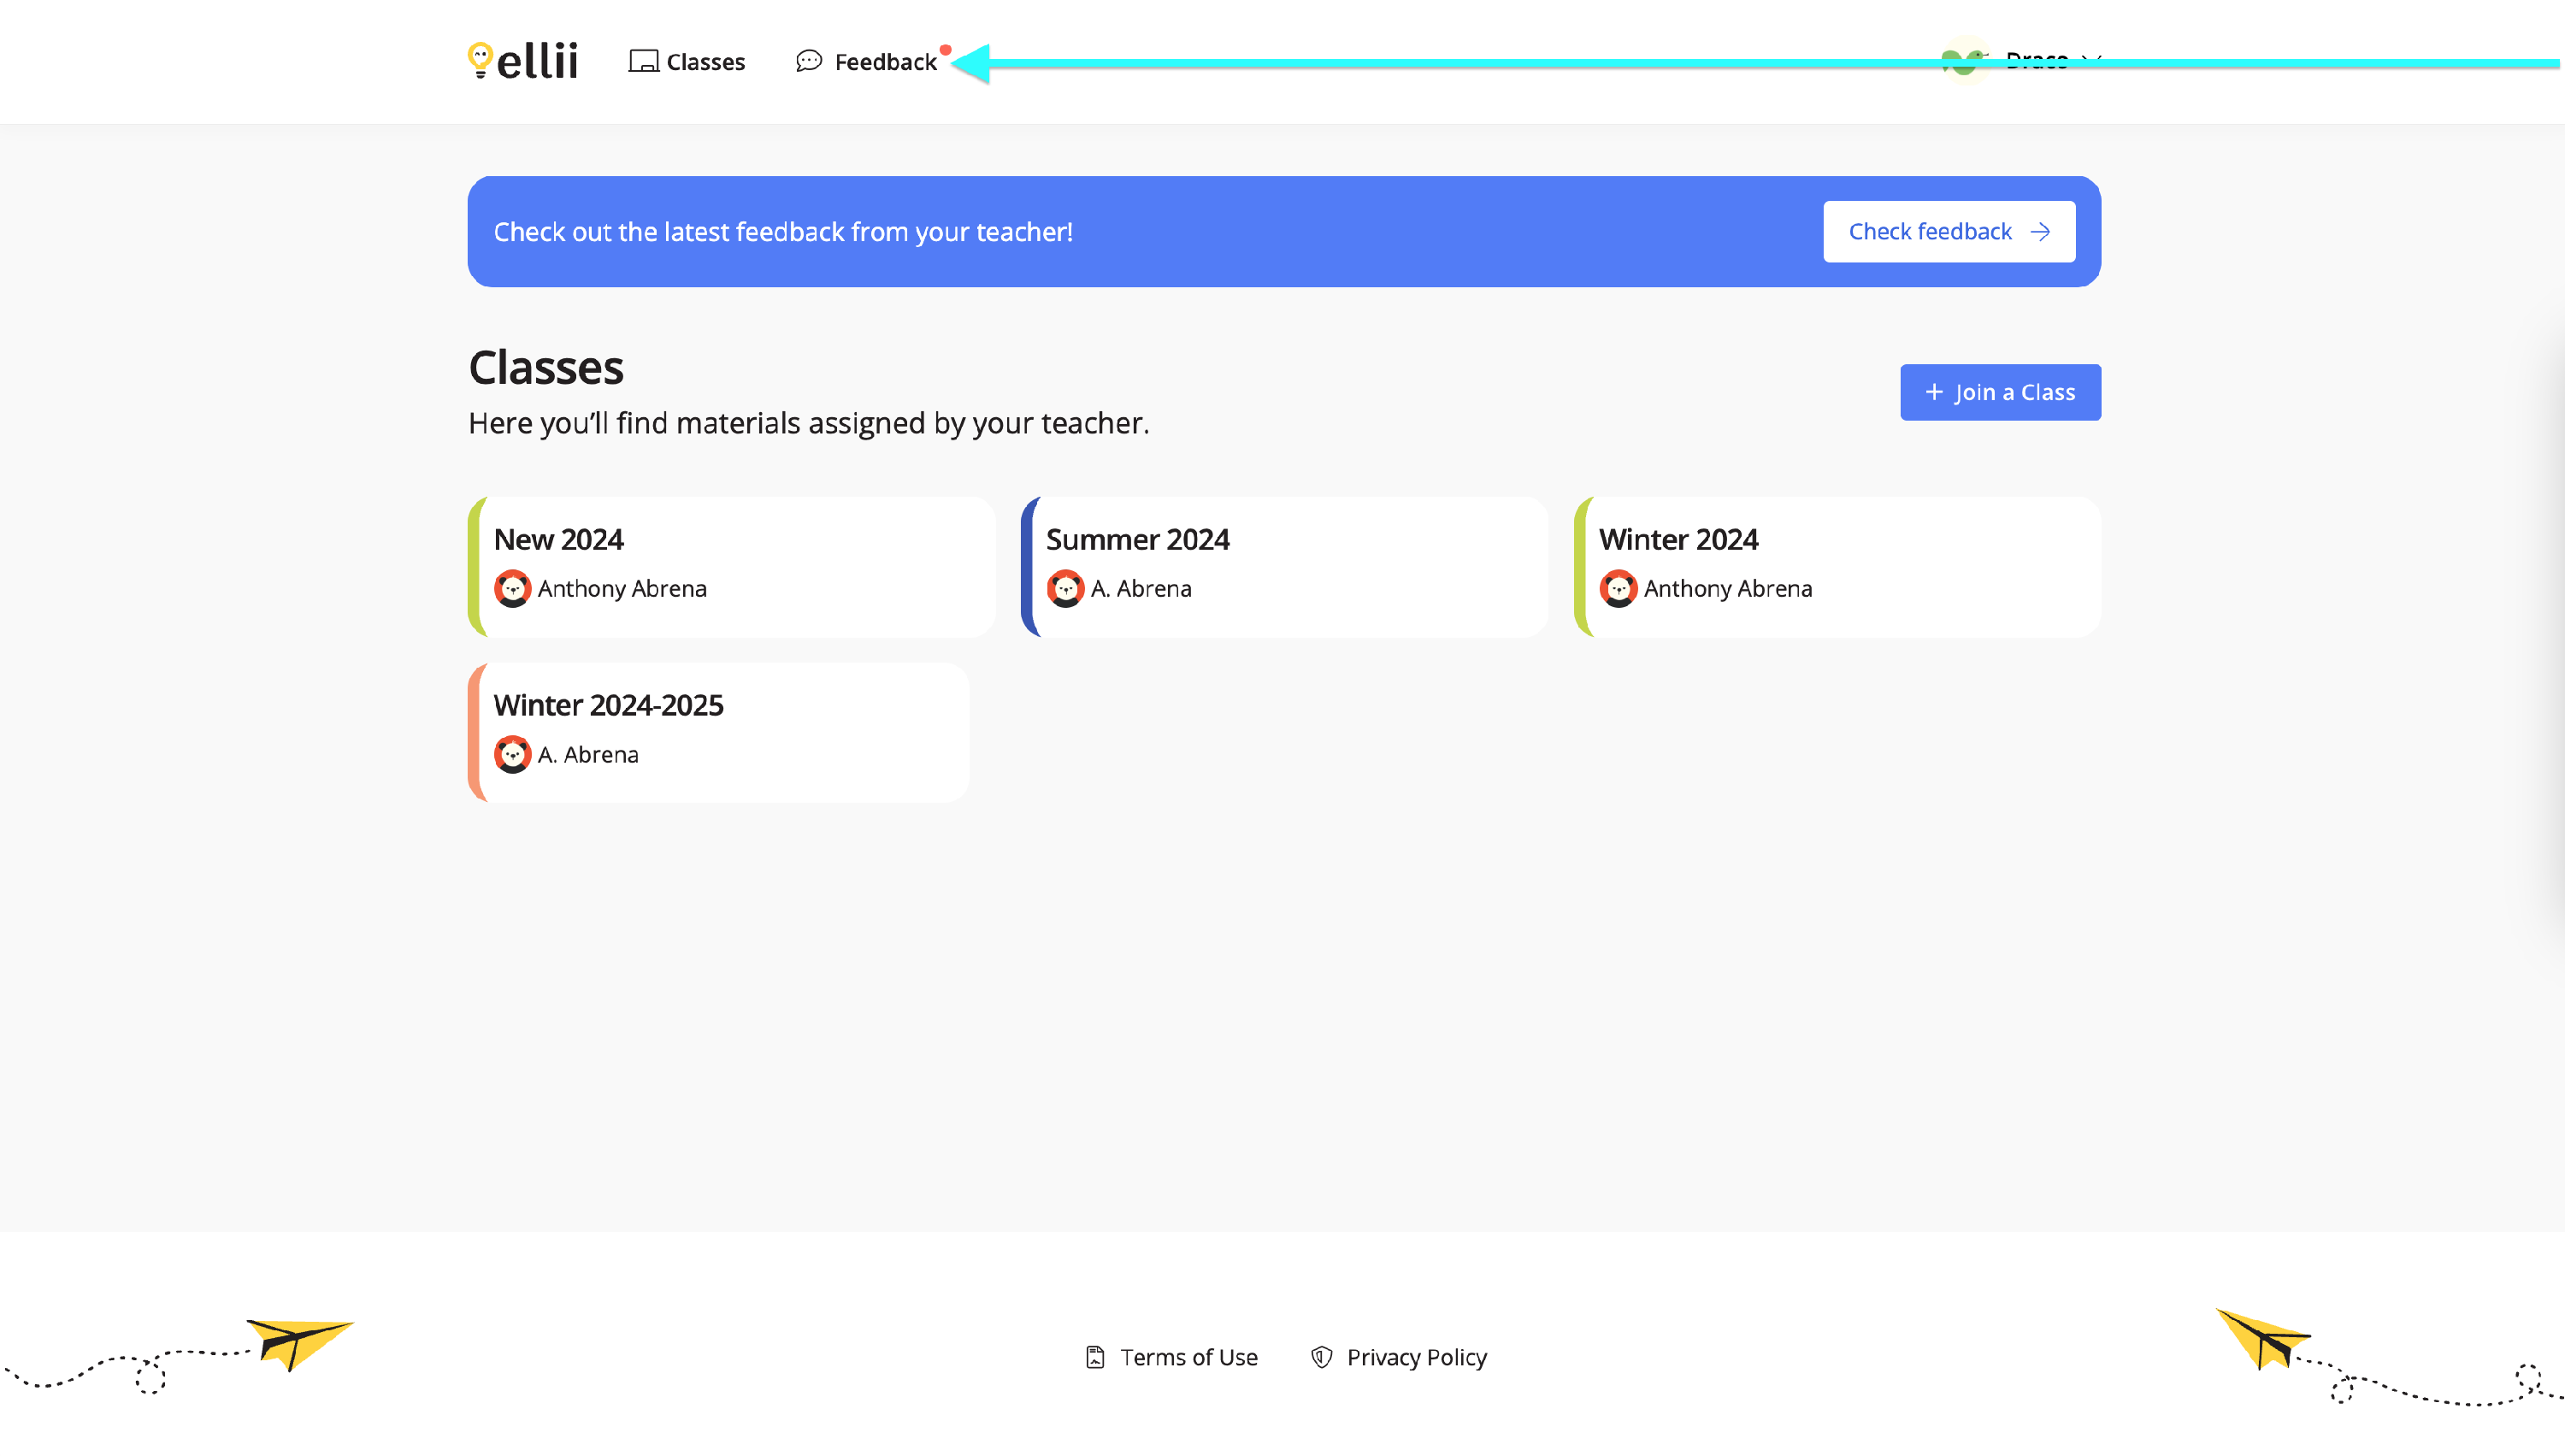Open the Terms of Use link
This screenshot has width=2565, height=1456.
tap(1188, 1357)
